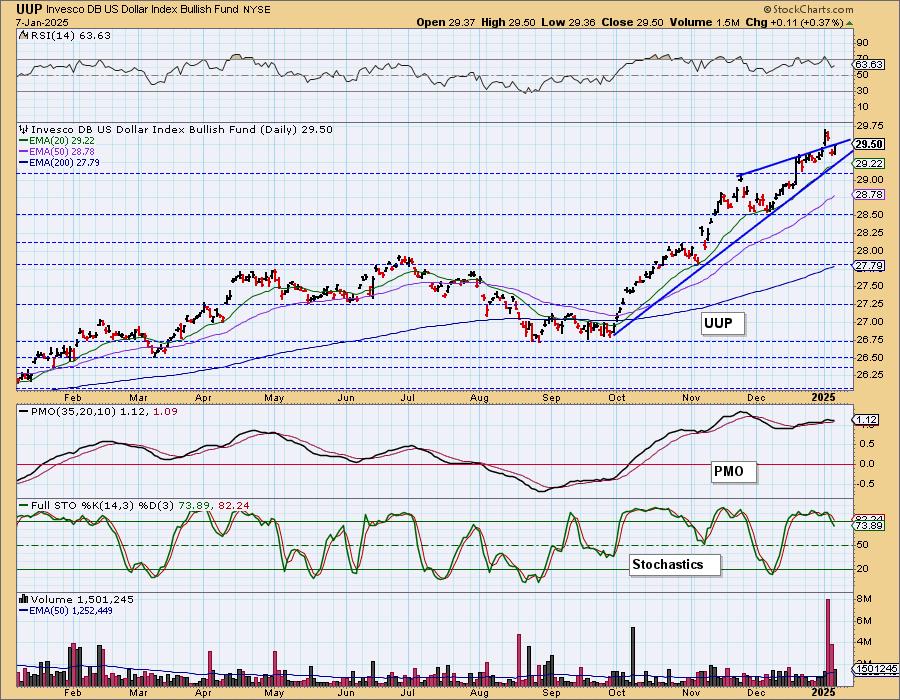Viewport: 900px width, 700px height.
Task: Click the 29.22 EMA price tag
Action: (869, 164)
